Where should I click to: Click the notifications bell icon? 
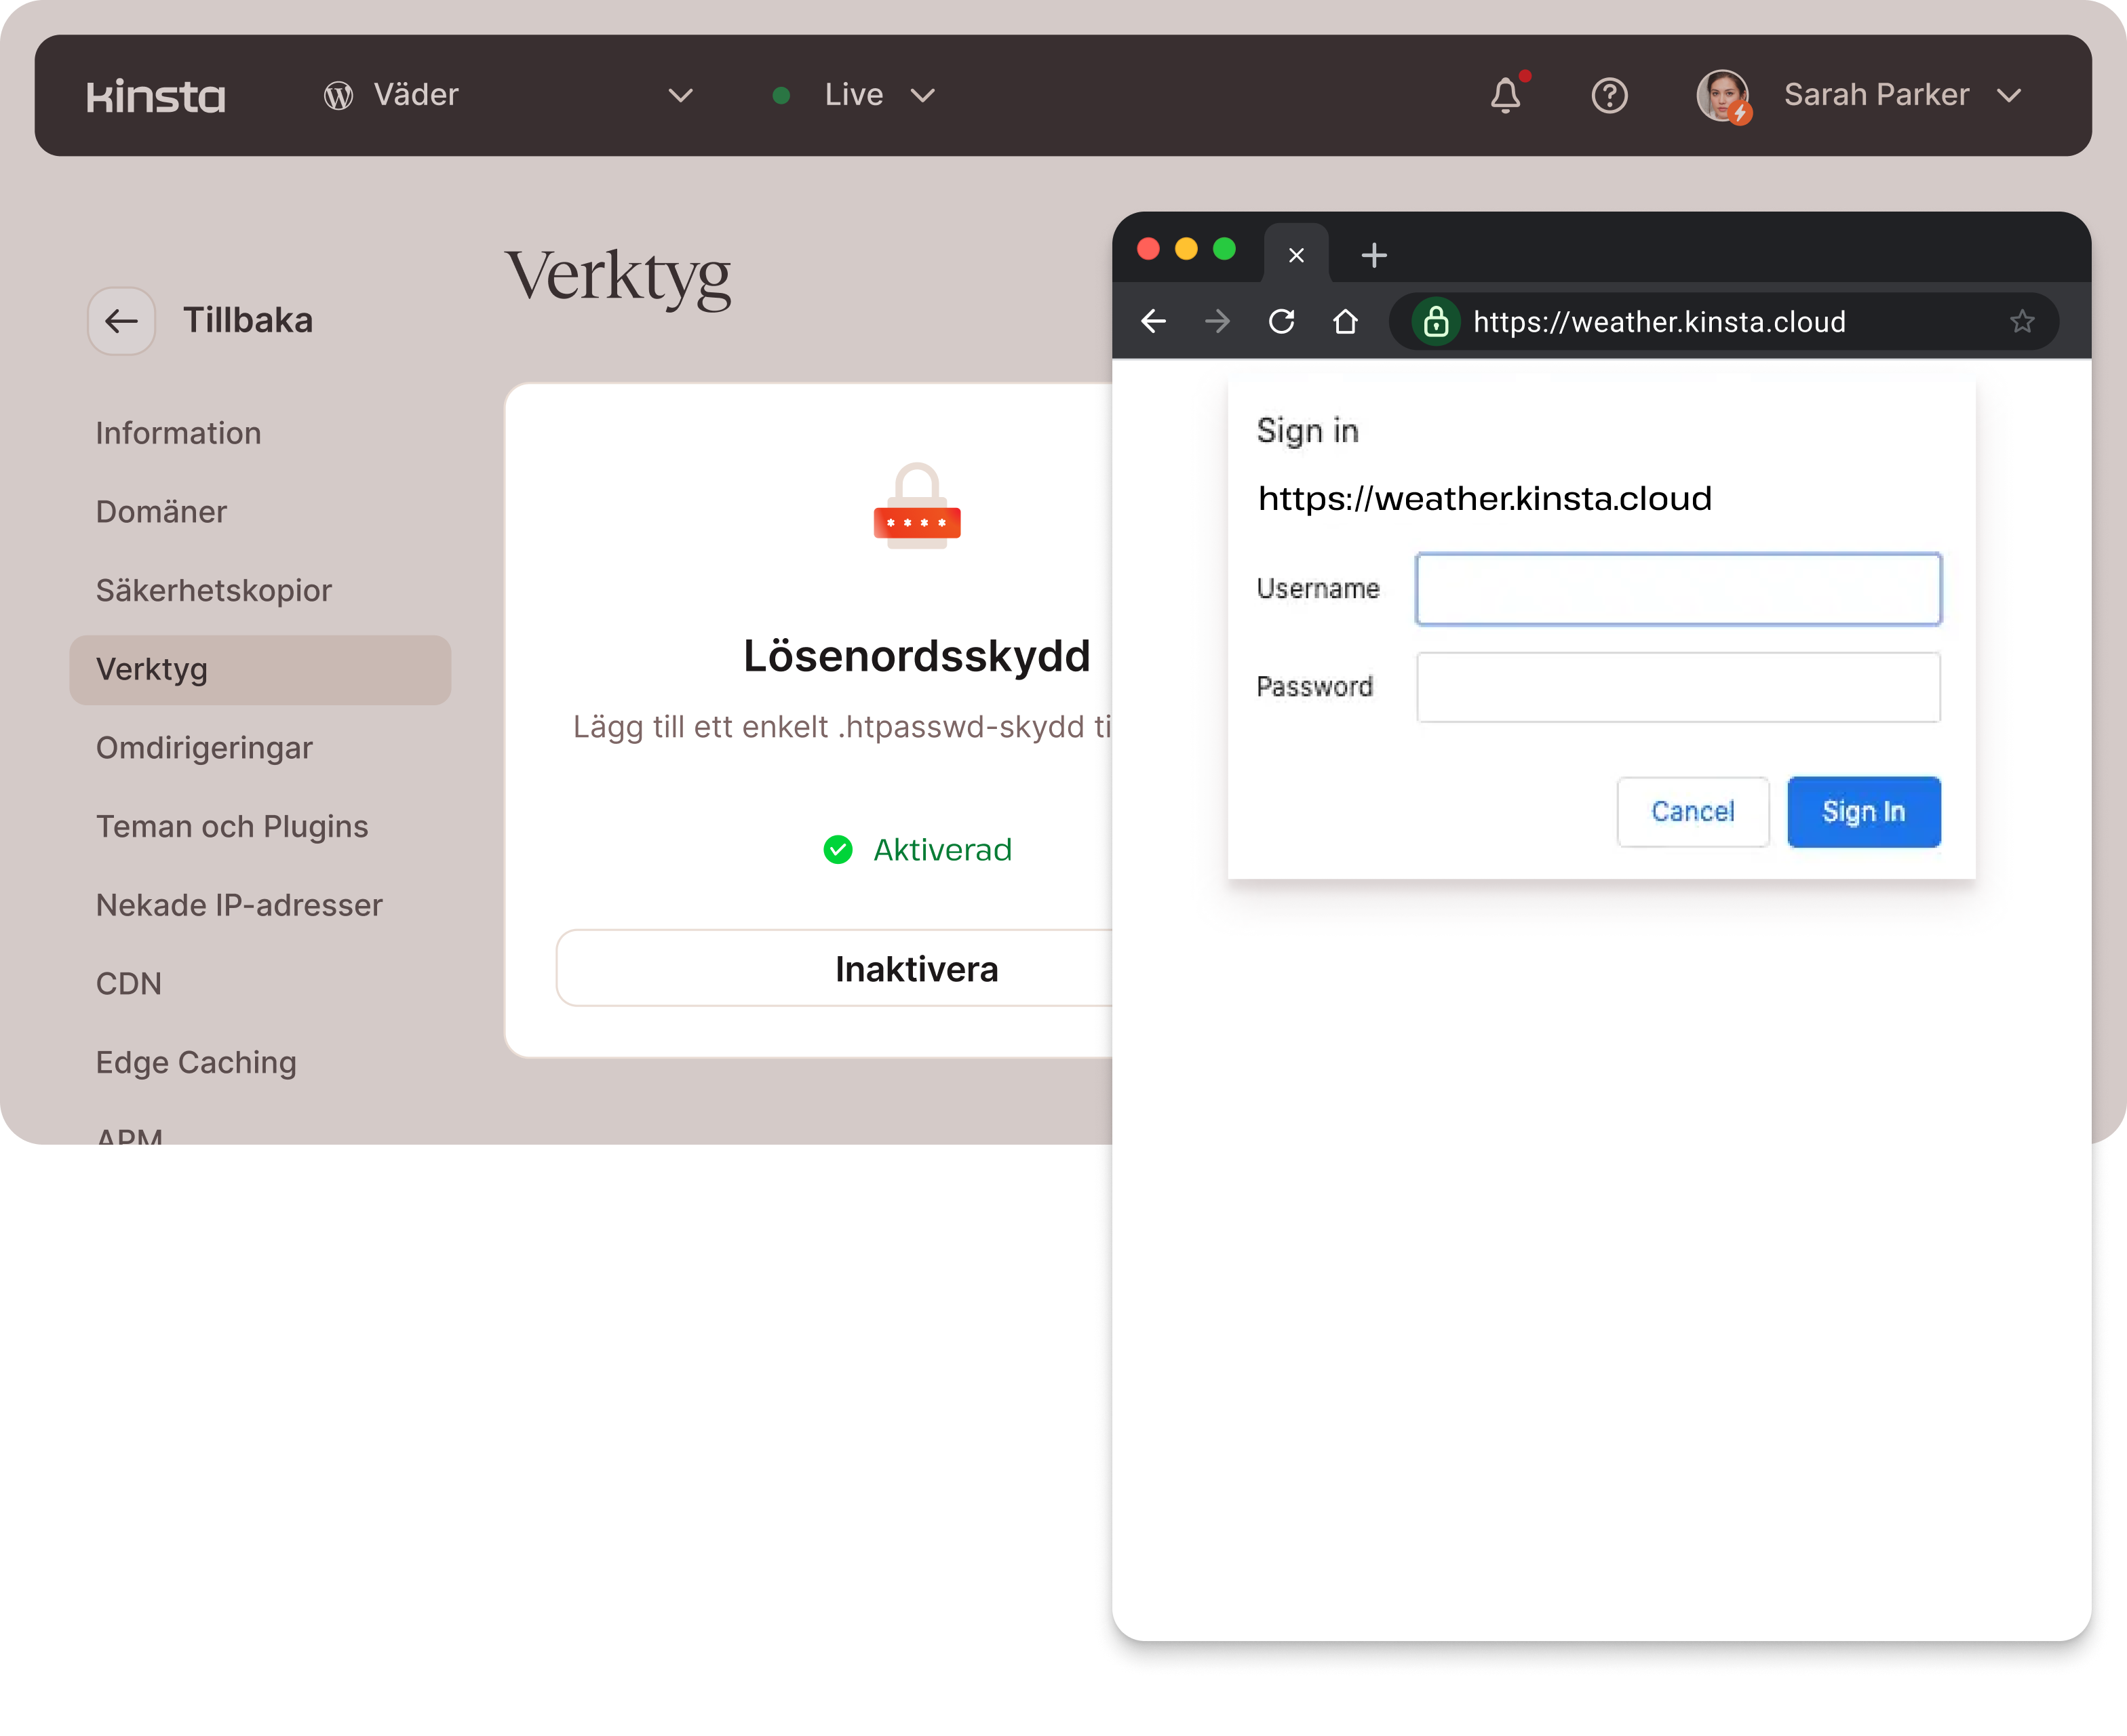click(1505, 96)
